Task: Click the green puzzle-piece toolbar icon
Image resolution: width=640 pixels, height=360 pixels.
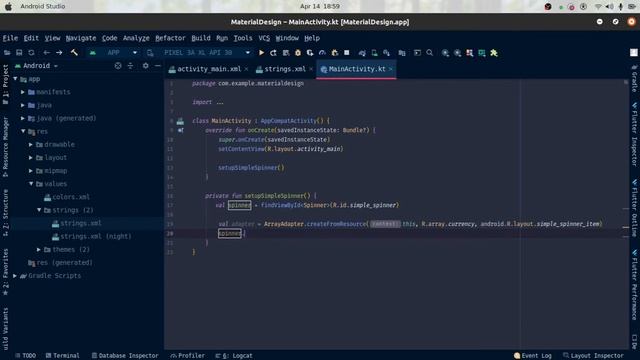Action: tap(494, 53)
